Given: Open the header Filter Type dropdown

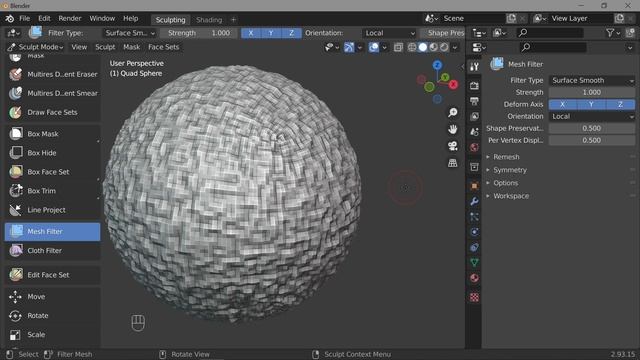Looking at the screenshot, I should click(129, 33).
